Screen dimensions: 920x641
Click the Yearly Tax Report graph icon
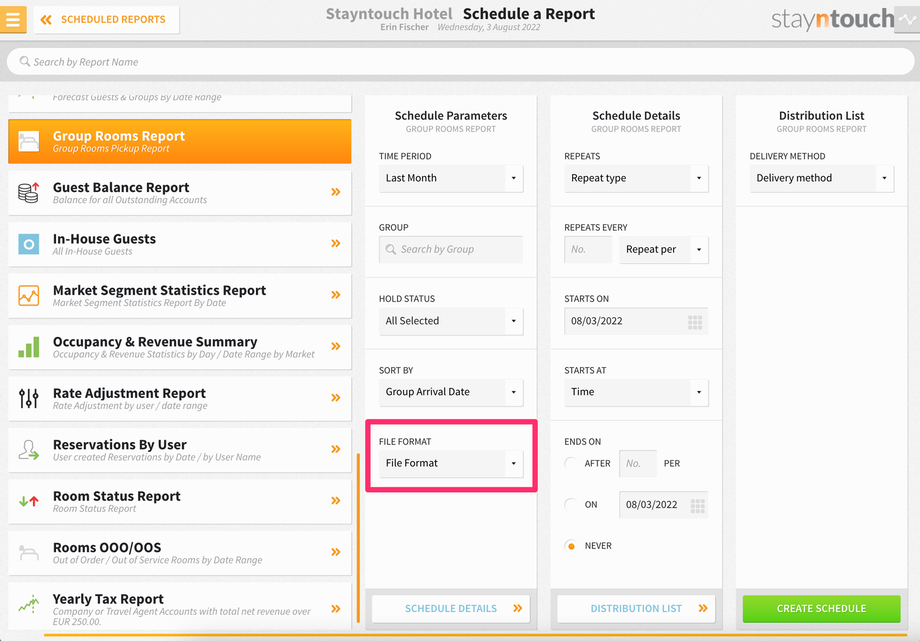pyautogui.click(x=28, y=603)
